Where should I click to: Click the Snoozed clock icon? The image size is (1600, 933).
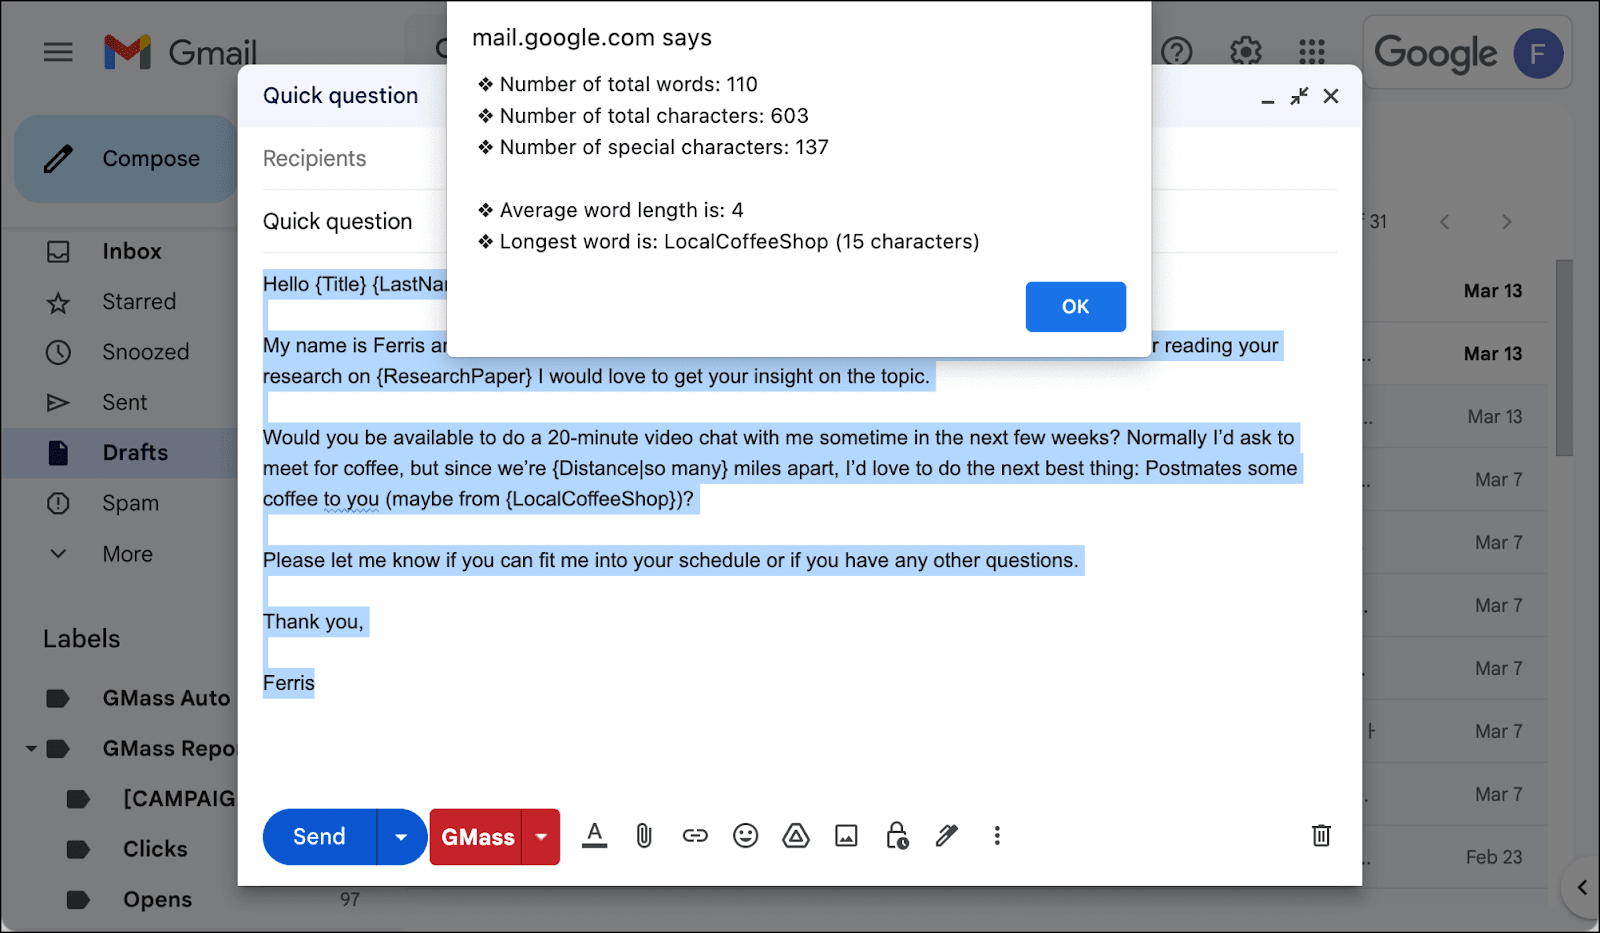pos(59,352)
